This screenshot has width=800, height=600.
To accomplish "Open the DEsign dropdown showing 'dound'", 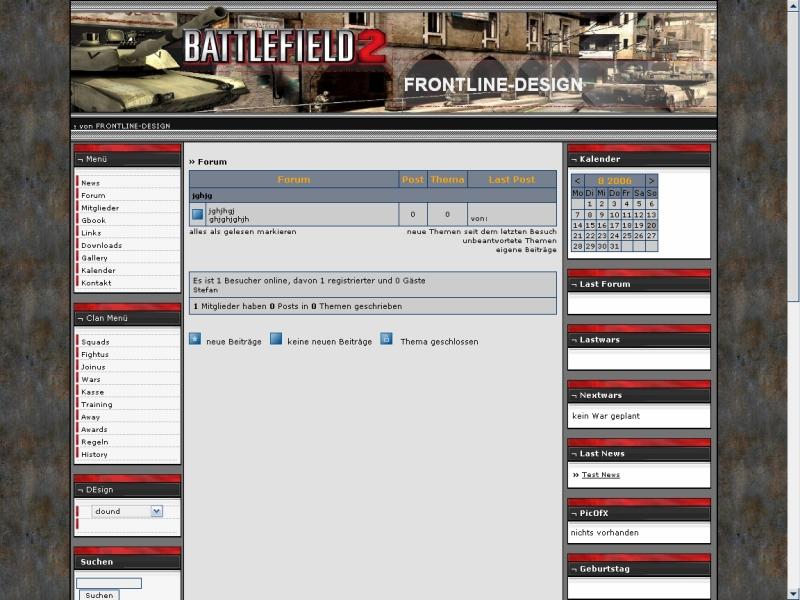I will (x=127, y=511).
